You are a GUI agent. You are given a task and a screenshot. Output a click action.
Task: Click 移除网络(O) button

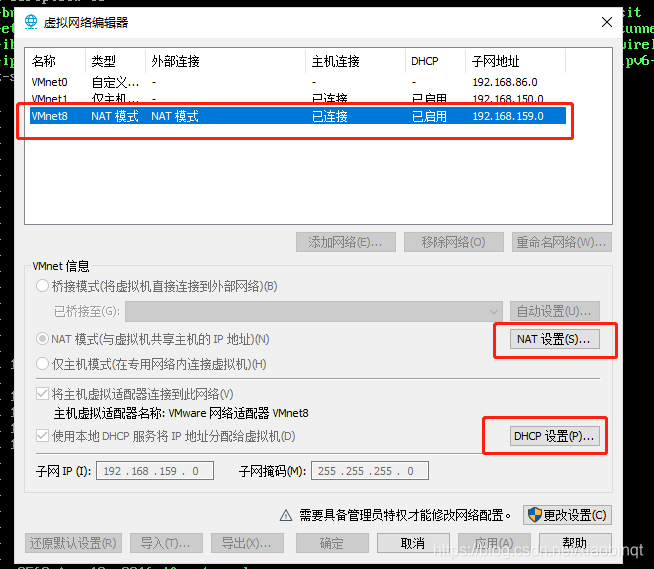(454, 242)
